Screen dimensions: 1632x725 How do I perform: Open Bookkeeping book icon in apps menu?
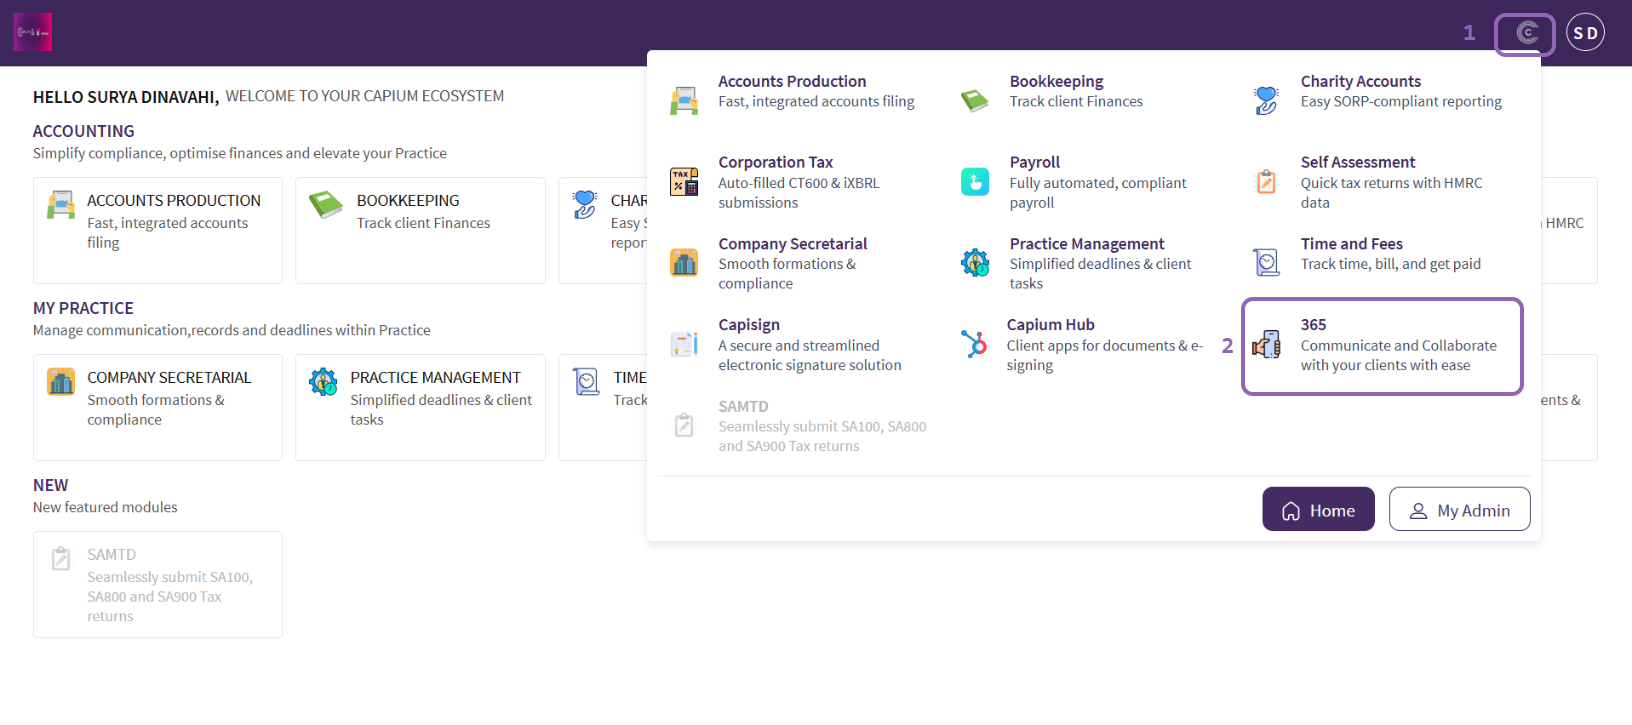click(x=974, y=100)
